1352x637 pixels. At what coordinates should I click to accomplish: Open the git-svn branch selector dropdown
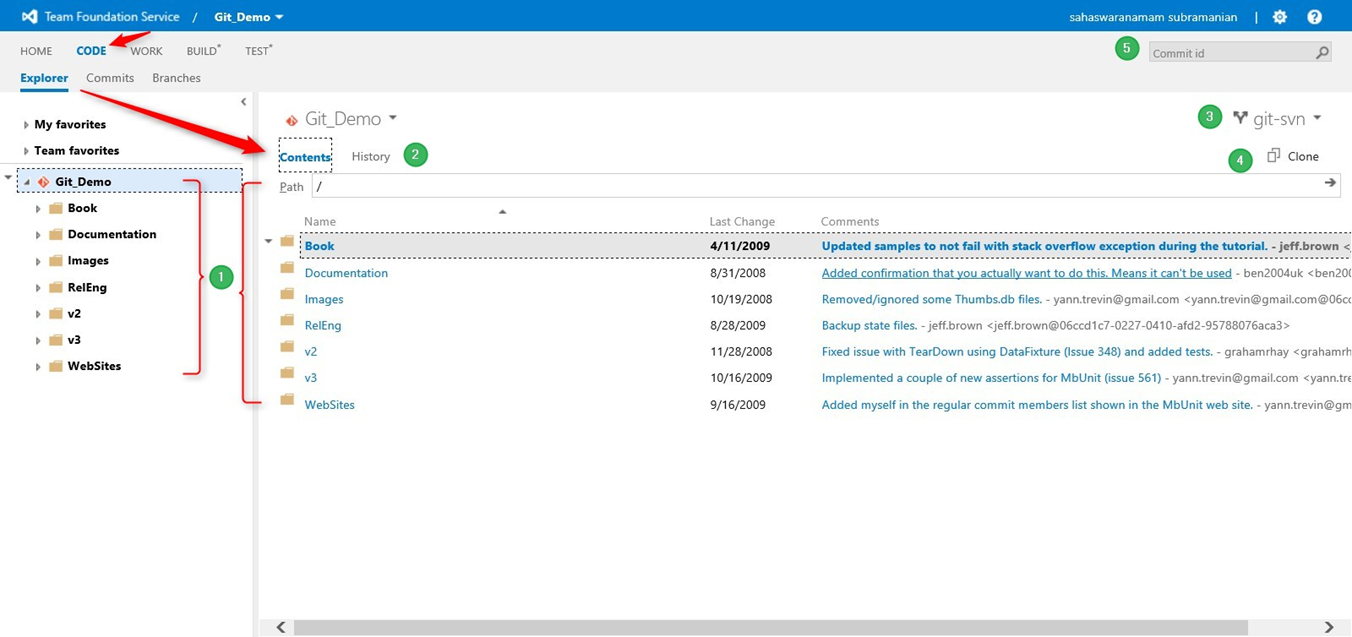pyautogui.click(x=1287, y=118)
